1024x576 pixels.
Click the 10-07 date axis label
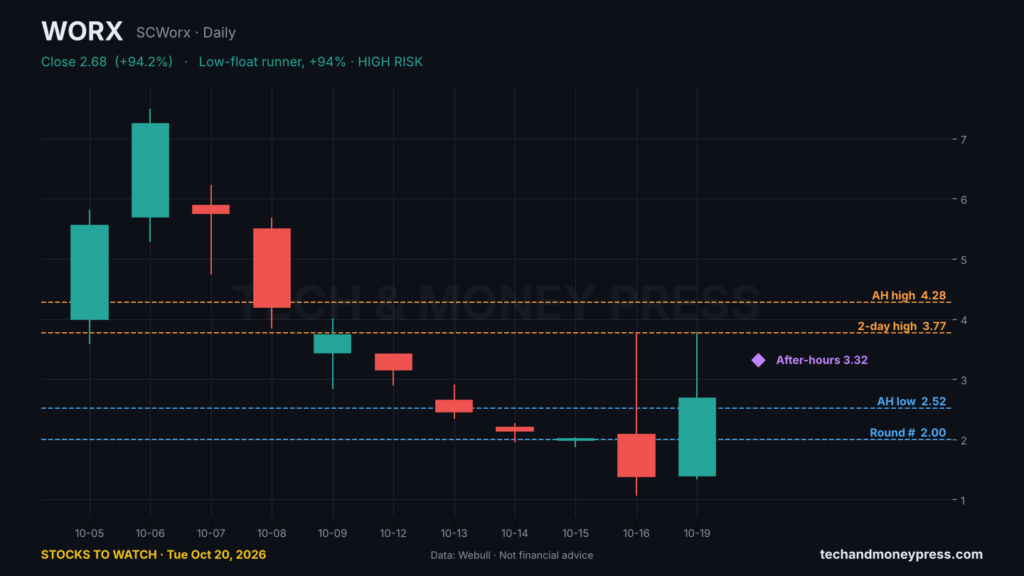(211, 533)
